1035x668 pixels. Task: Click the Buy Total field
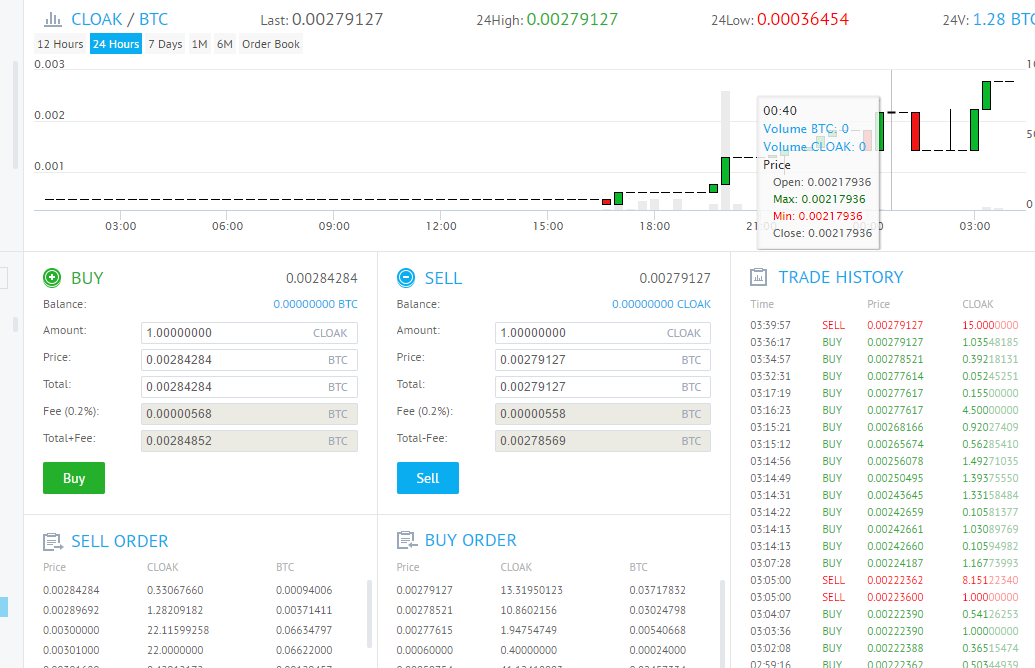pos(250,387)
